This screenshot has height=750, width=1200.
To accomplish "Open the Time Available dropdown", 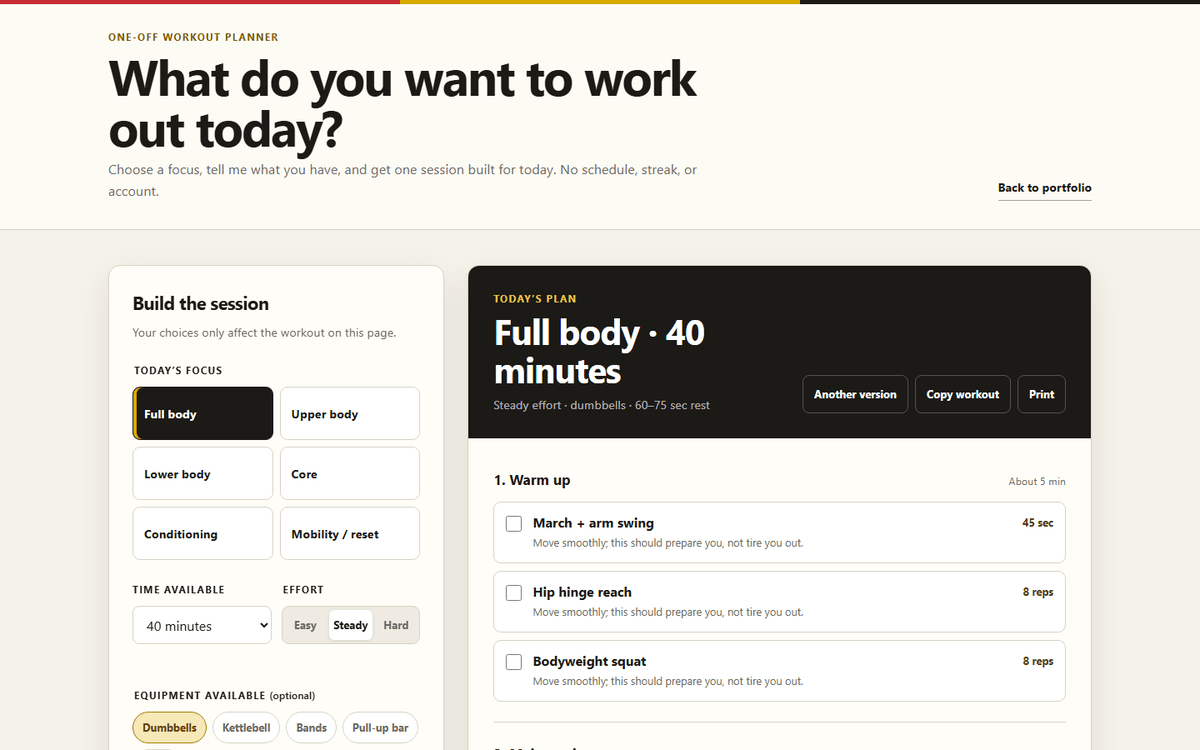I will point(202,625).
